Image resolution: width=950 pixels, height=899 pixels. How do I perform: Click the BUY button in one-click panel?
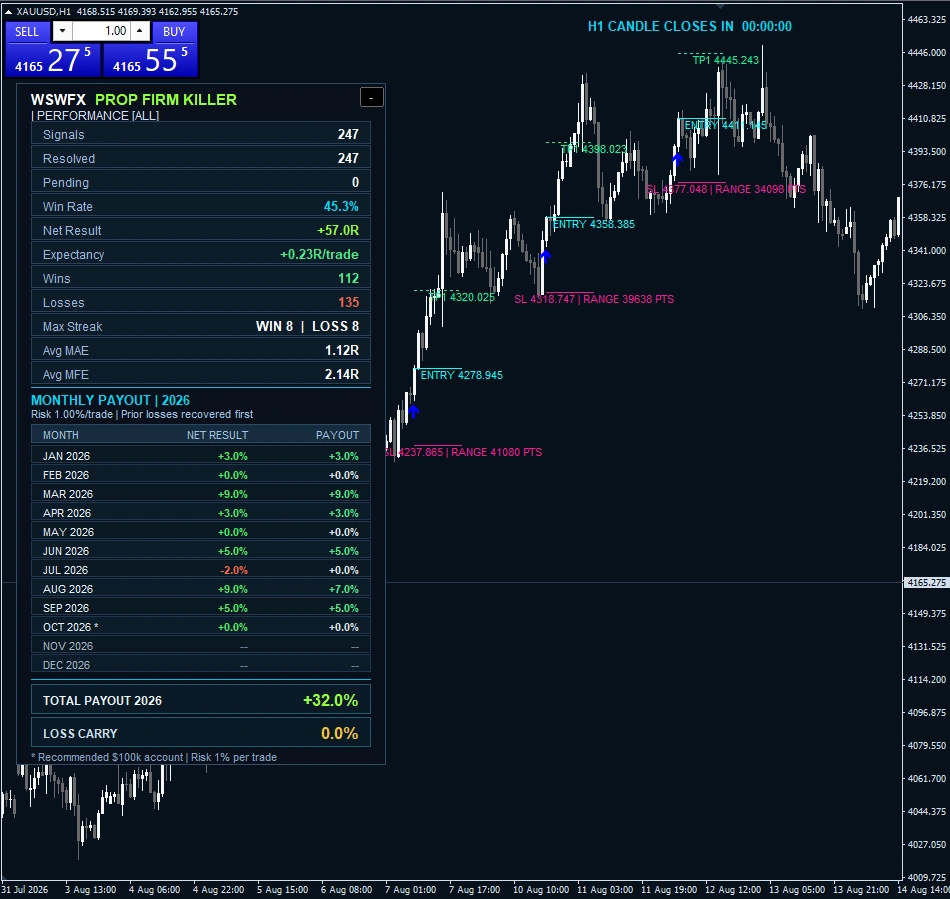(x=174, y=32)
